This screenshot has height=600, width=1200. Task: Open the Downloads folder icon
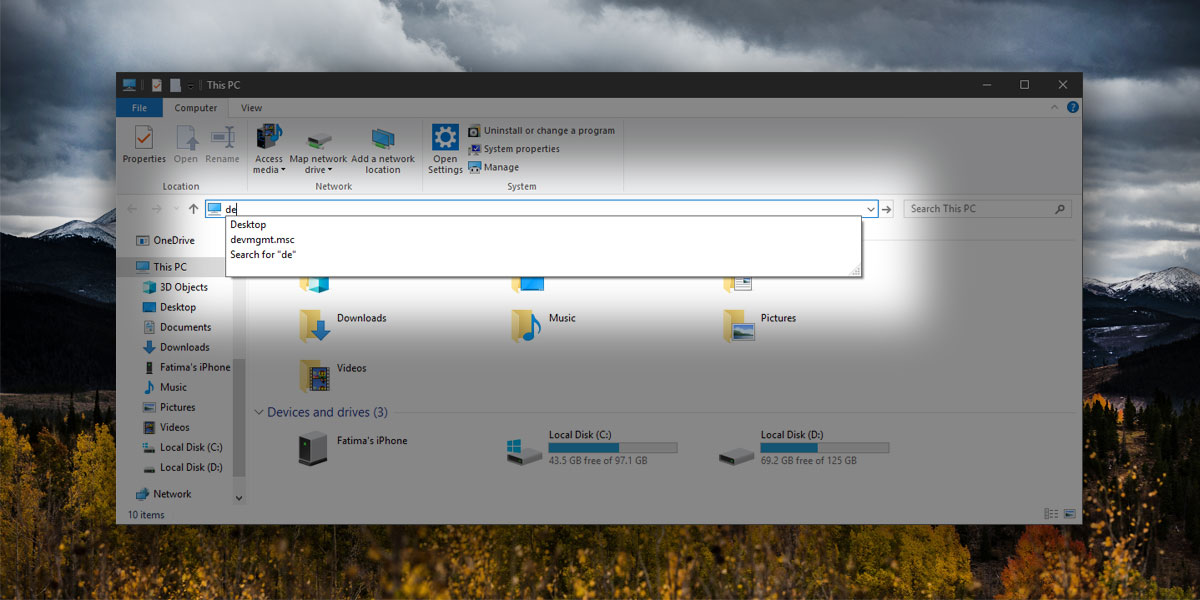tap(315, 325)
